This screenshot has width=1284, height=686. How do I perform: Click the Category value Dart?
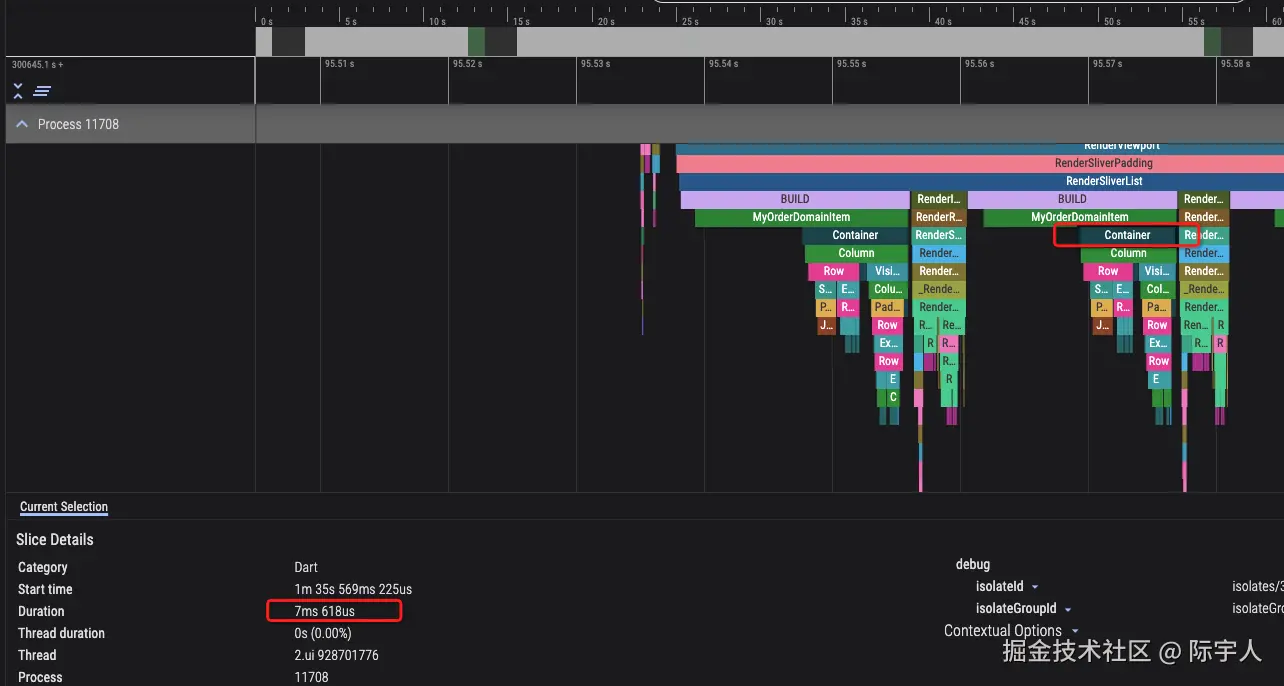point(306,567)
